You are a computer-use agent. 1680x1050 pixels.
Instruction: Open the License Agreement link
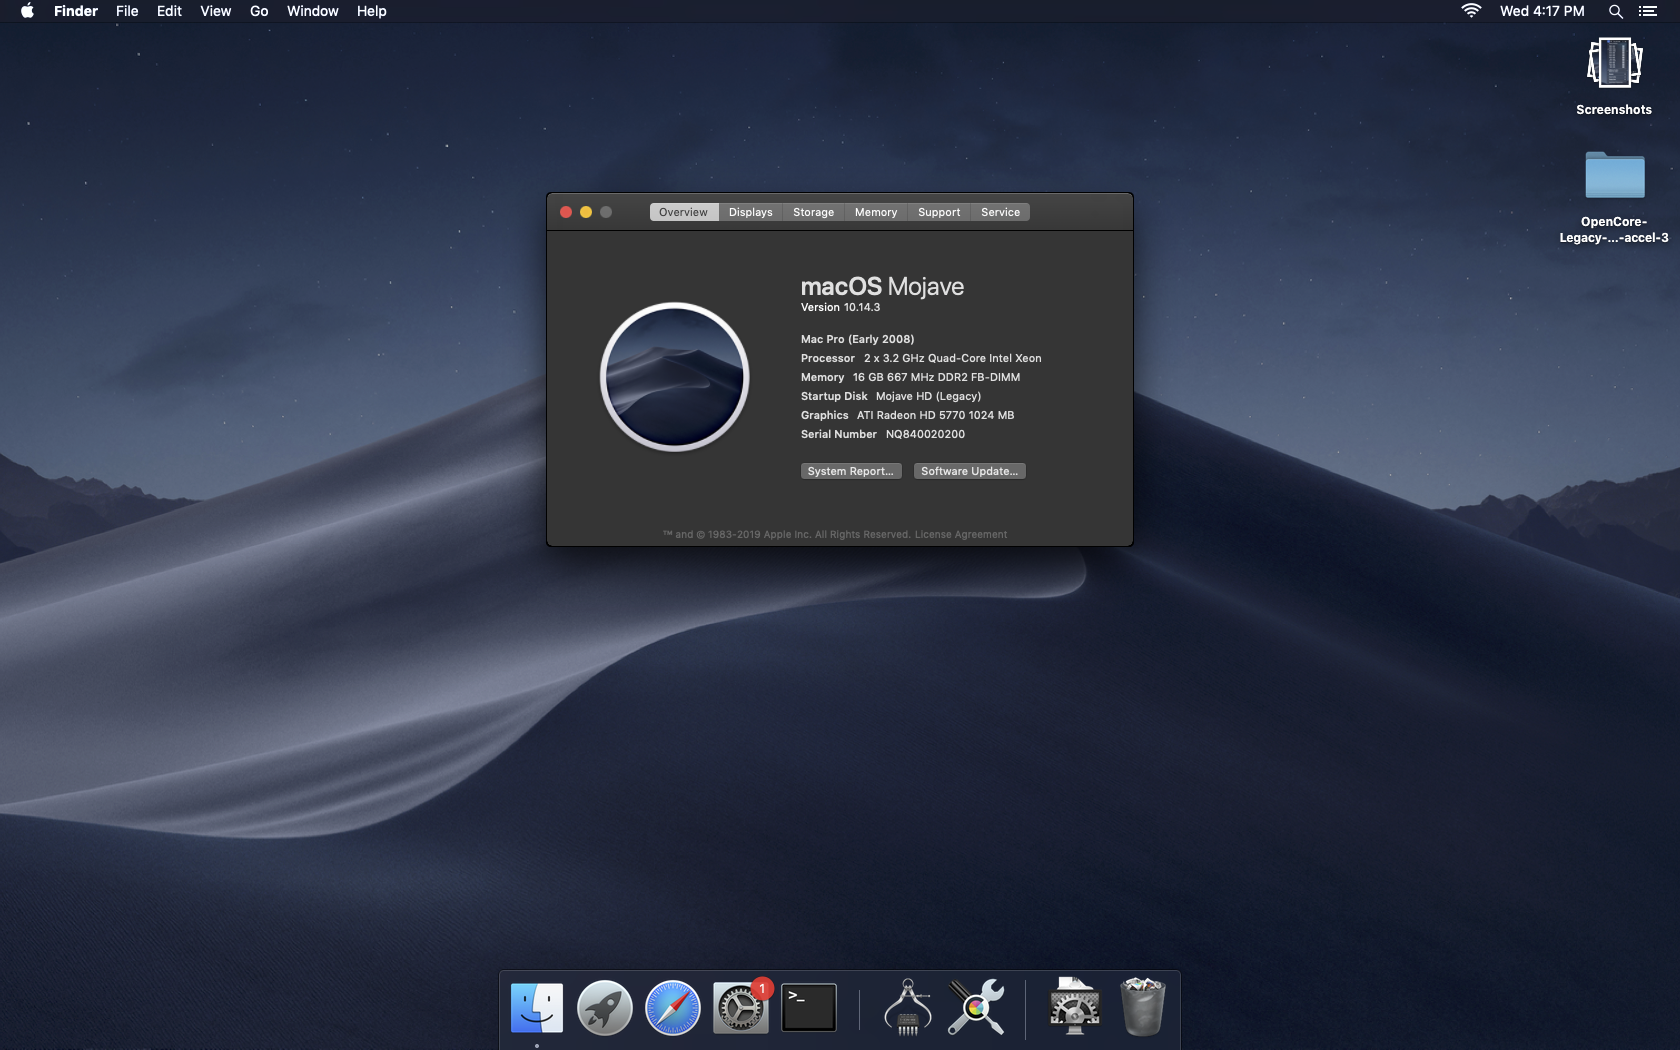pyautogui.click(x=960, y=534)
